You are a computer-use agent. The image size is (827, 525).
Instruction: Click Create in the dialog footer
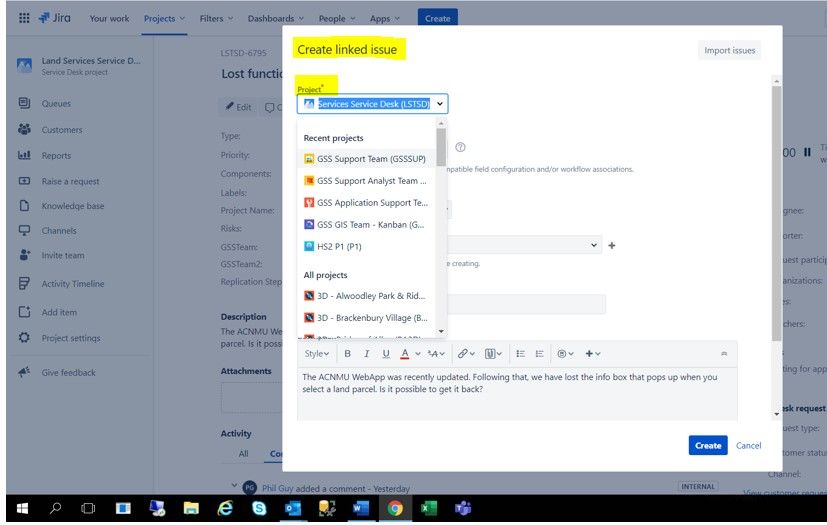click(x=708, y=445)
